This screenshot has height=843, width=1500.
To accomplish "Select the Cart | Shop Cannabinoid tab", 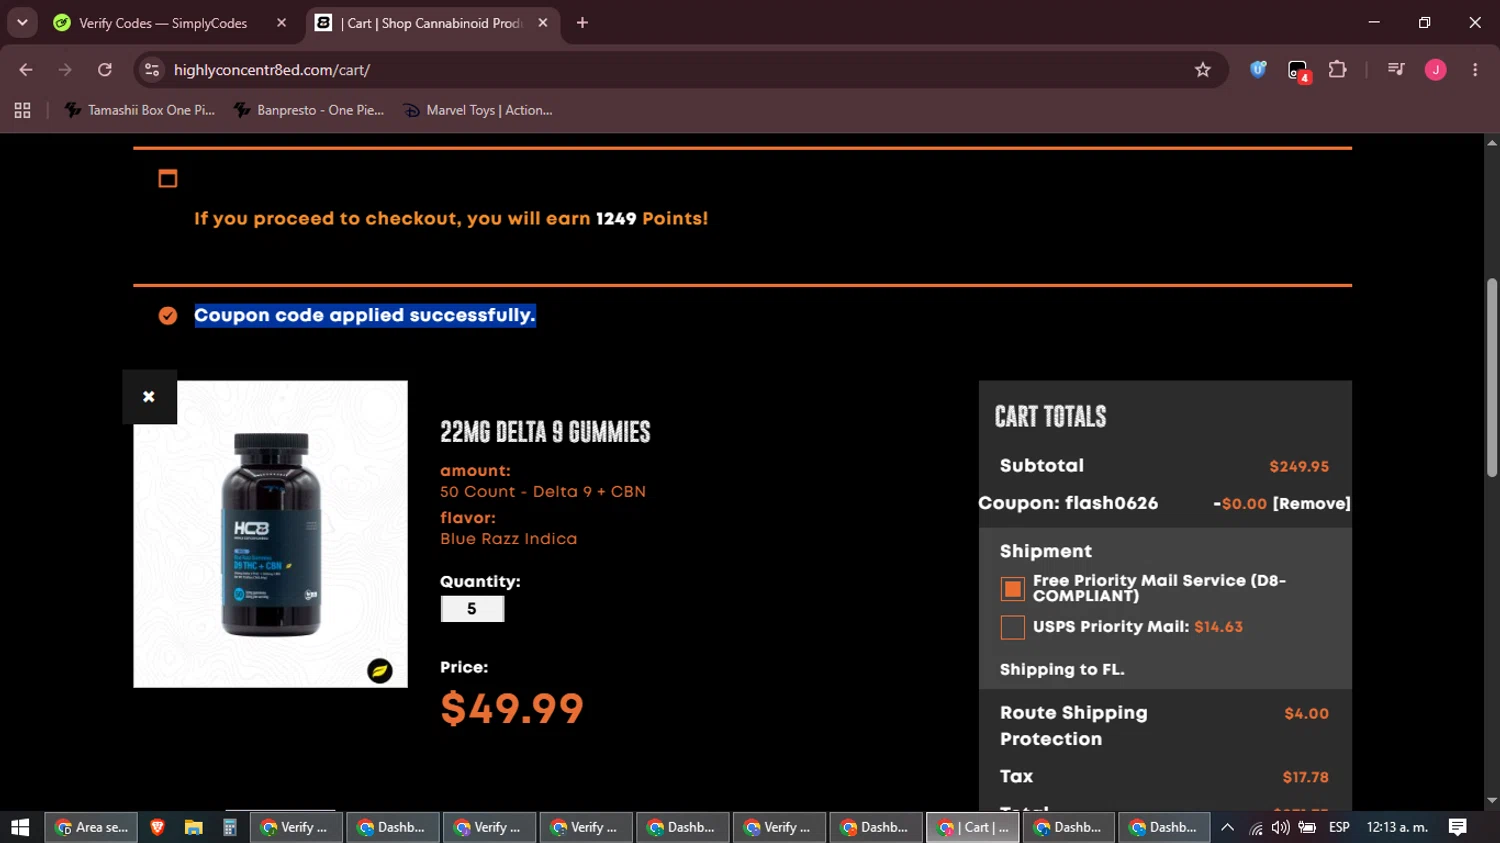I will coord(433,23).
